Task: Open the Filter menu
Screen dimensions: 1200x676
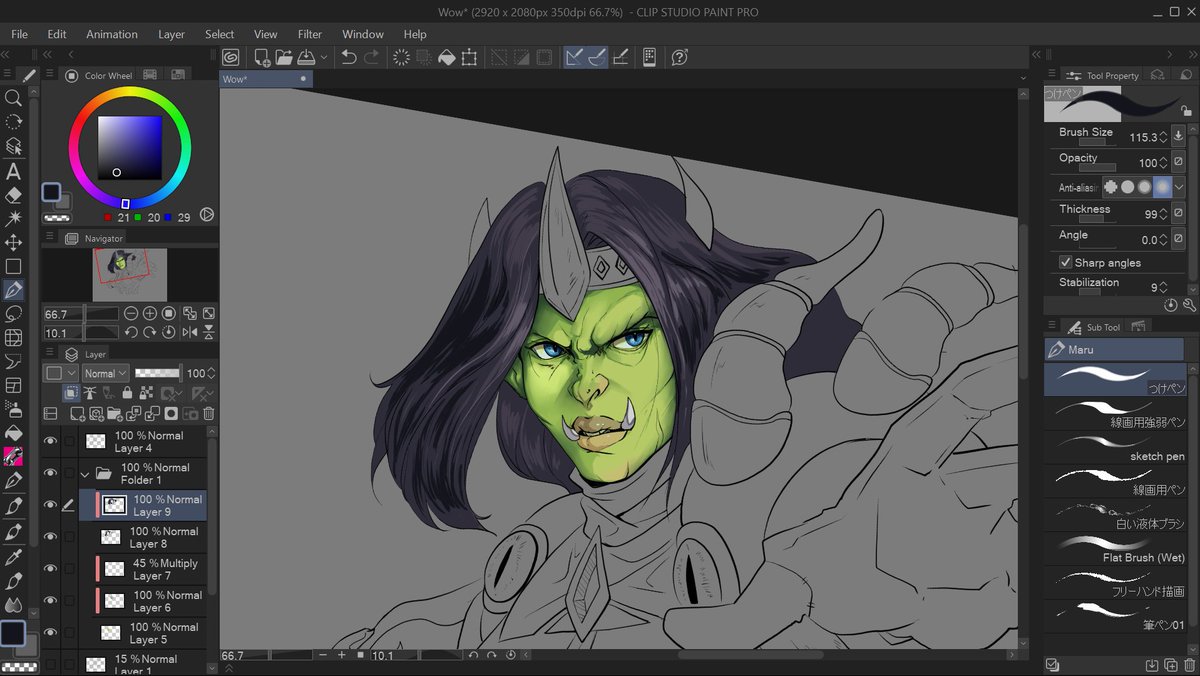Action: pyautogui.click(x=310, y=34)
